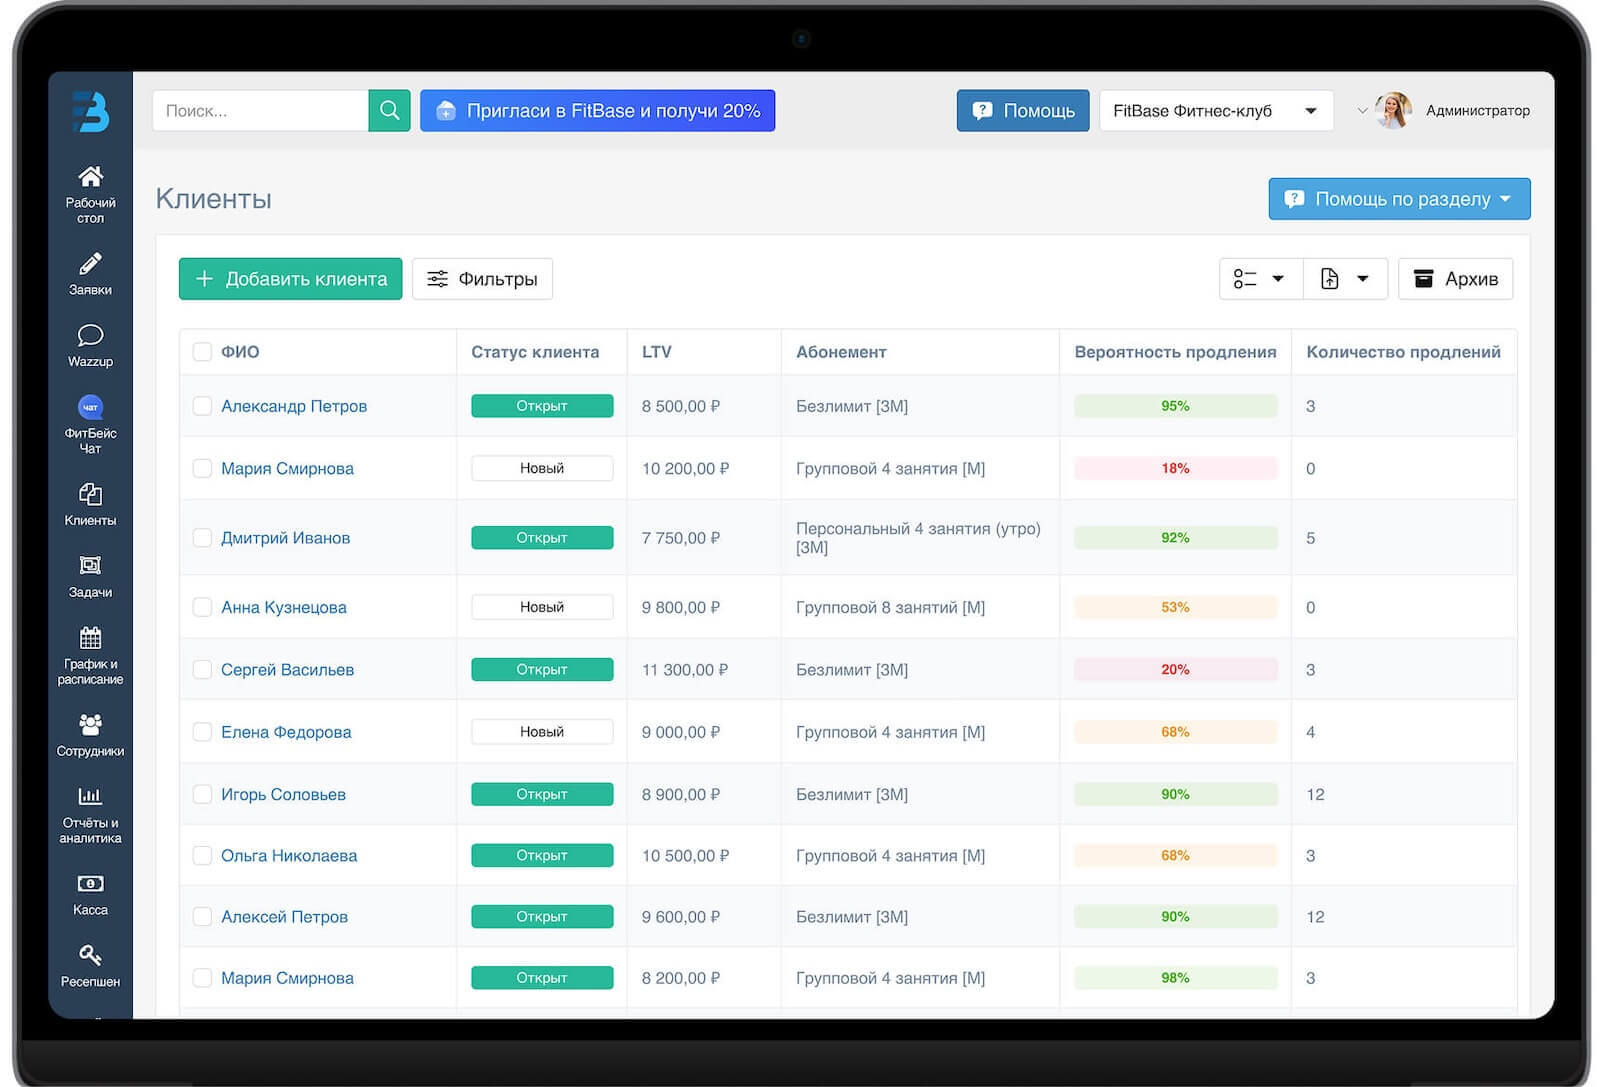The height and width of the screenshot is (1087, 1600).
Task: Click the Добавить клиента button
Action: (x=290, y=279)
